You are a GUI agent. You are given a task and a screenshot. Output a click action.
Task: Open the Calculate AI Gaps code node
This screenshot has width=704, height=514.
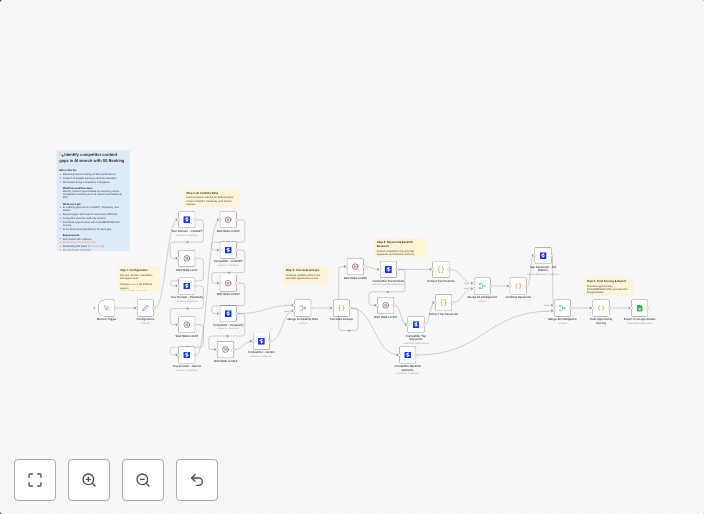pos(341,308)
